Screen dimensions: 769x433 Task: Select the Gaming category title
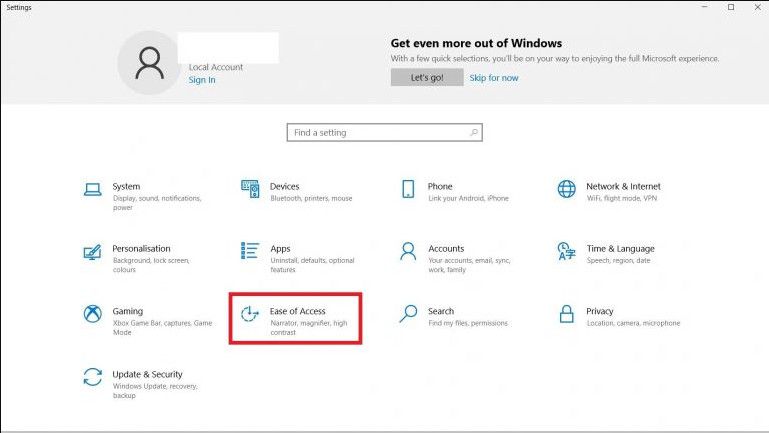click(x=128, y=311)
